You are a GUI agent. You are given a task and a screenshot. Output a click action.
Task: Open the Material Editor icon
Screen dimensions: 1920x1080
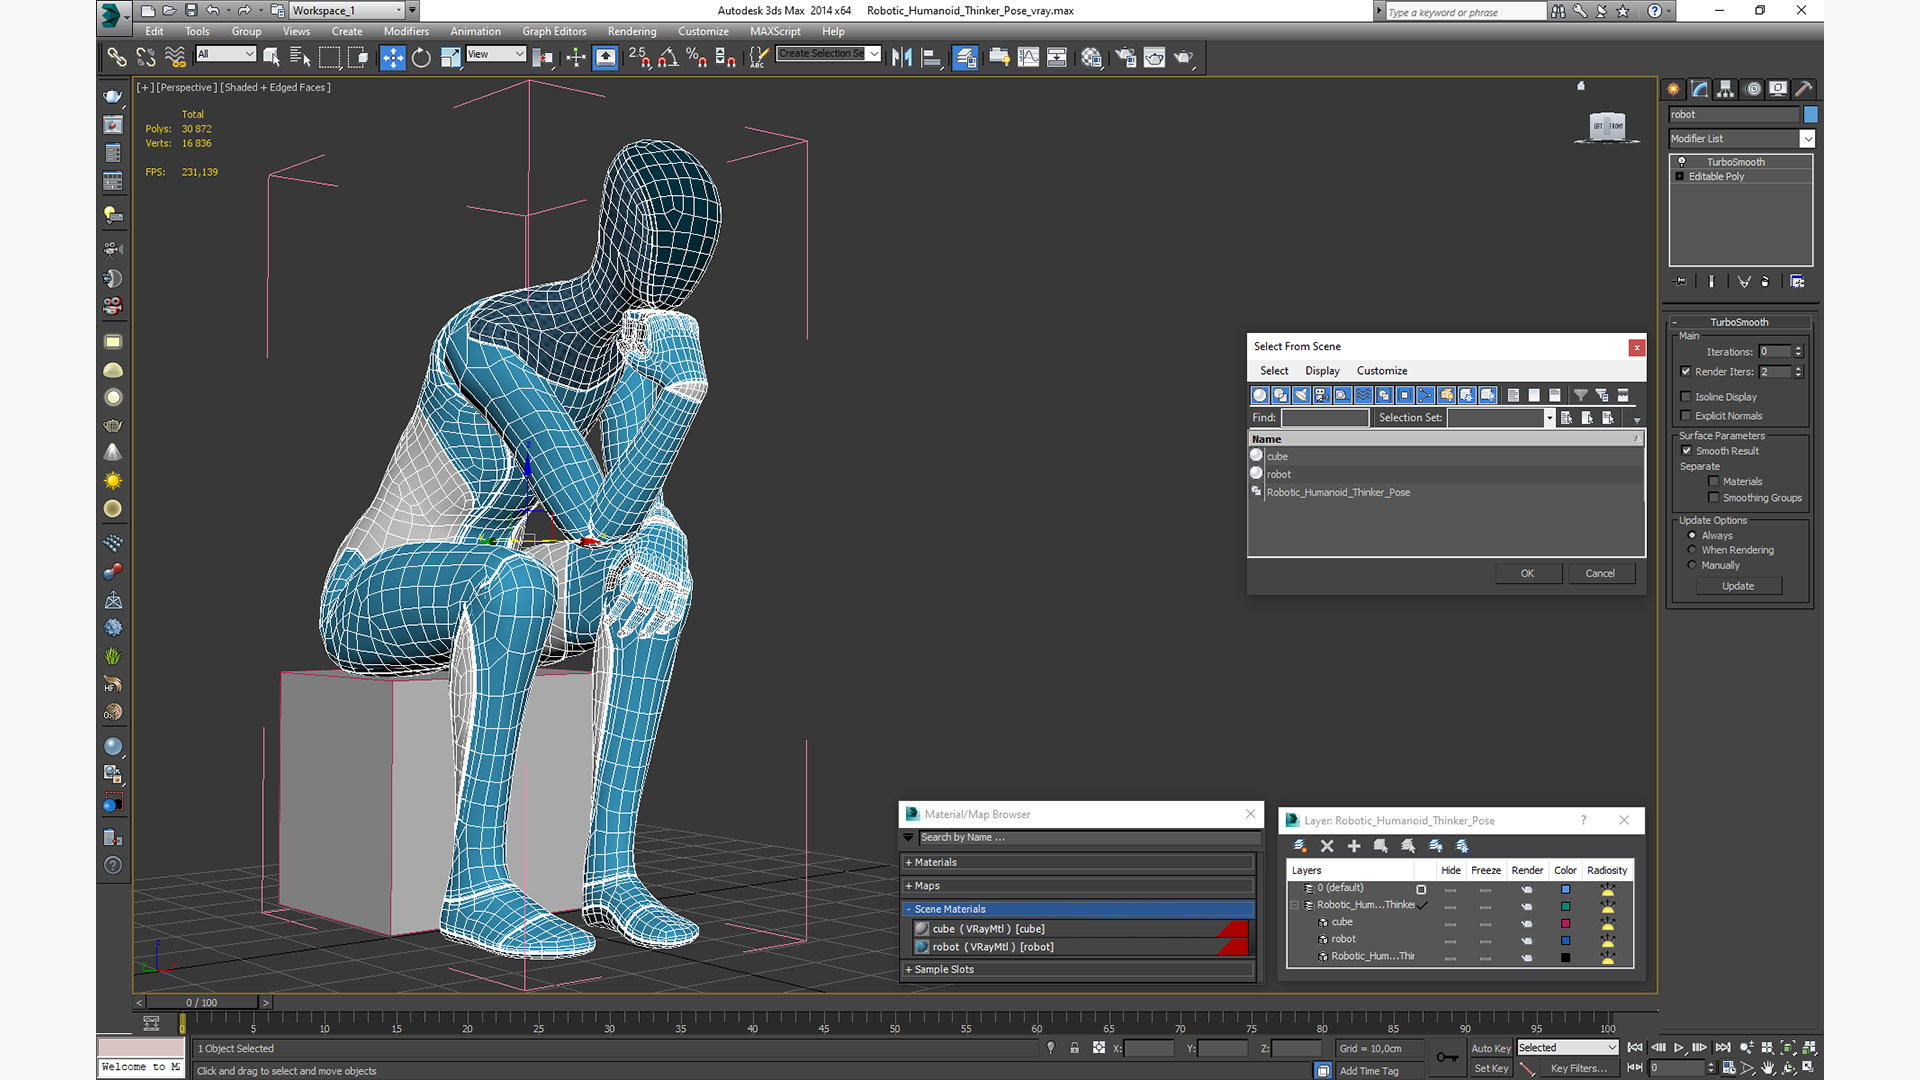pyautogui.click(x=1091, y=57)
